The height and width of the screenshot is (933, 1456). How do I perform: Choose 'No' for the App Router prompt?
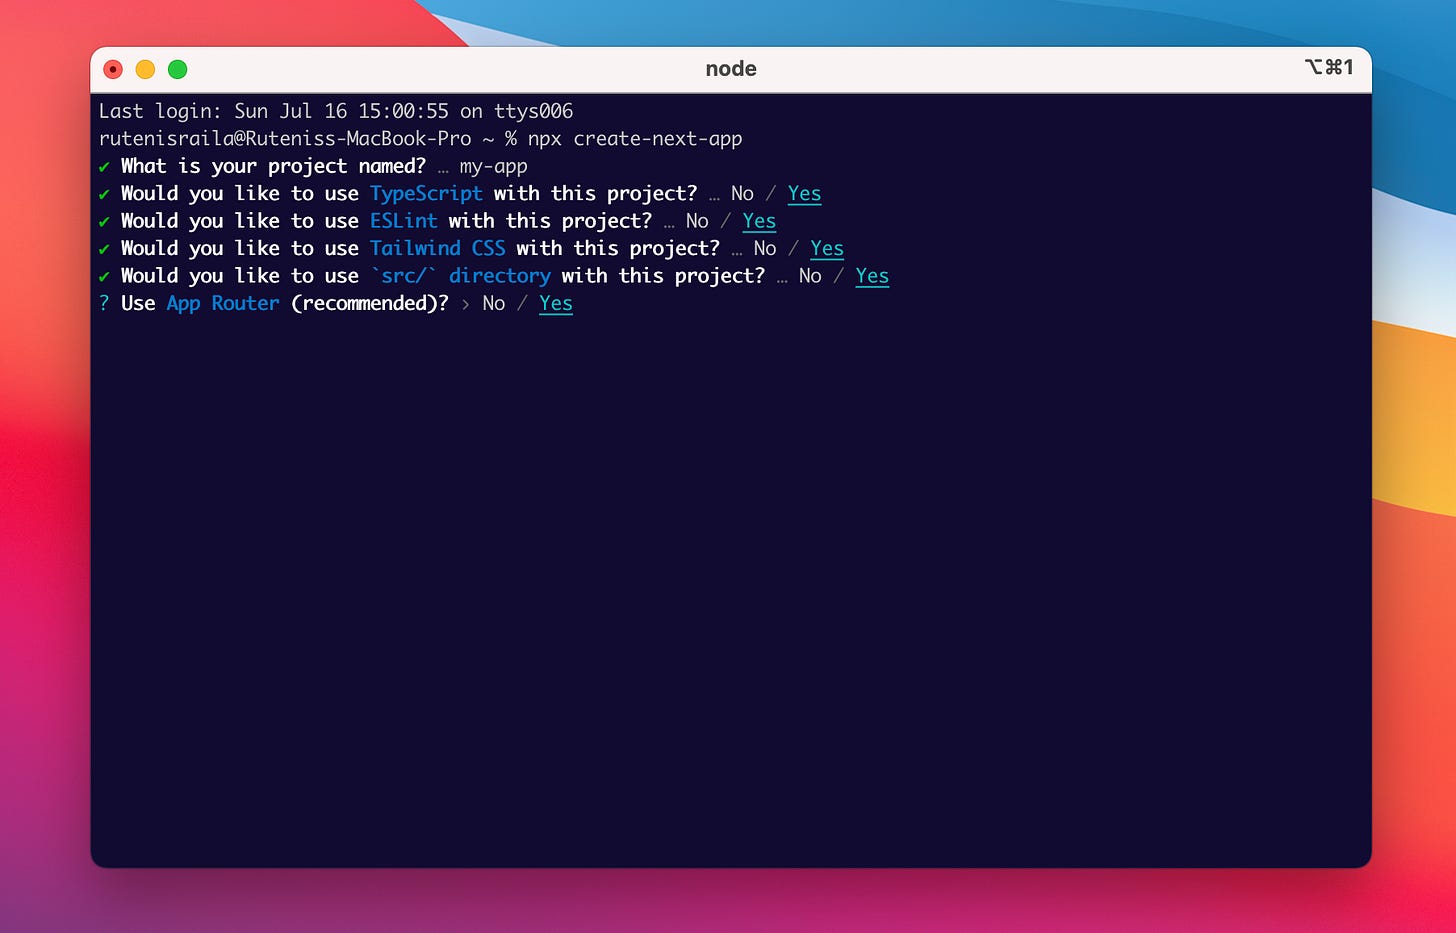point(494,303)
